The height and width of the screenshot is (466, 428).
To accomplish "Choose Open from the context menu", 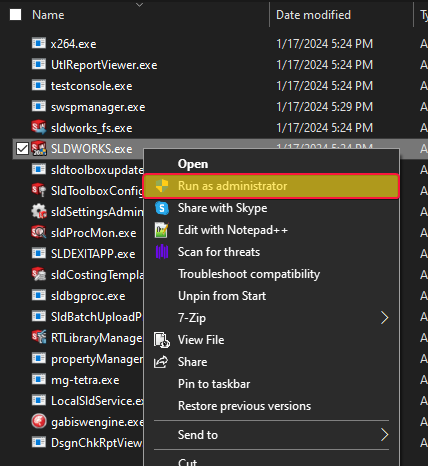I will [x=271, y=164].
